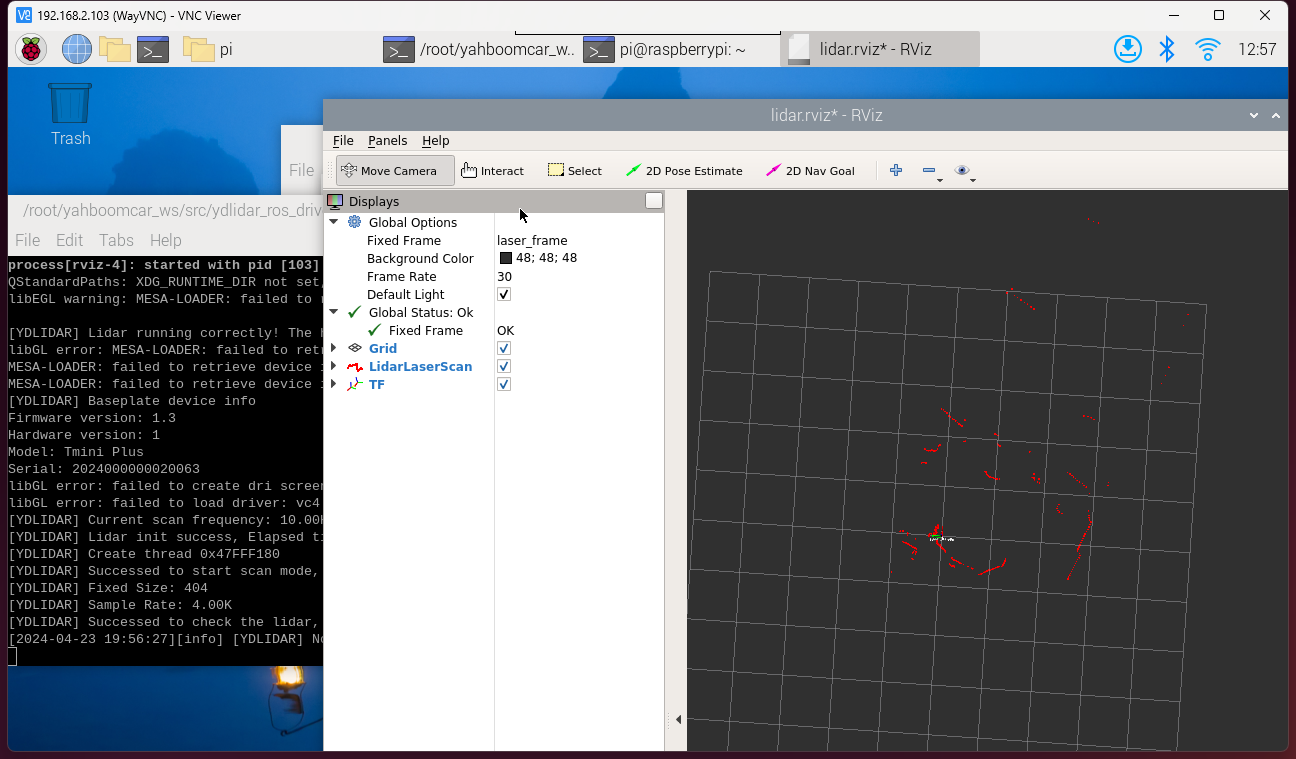Click the VNC Viewer title bar app icon
The width and height of the screenshot is (1296, 759).
24,16
